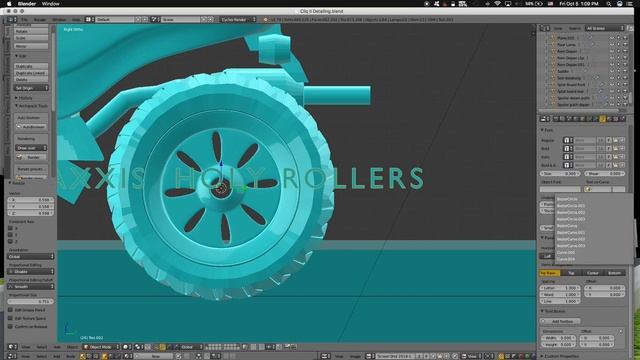Click the Duplicate button
640x360 pixels.
31,66
